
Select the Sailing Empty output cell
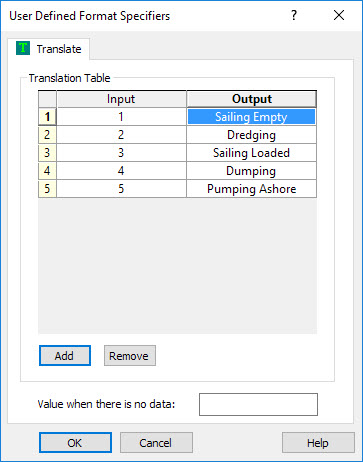251,117
